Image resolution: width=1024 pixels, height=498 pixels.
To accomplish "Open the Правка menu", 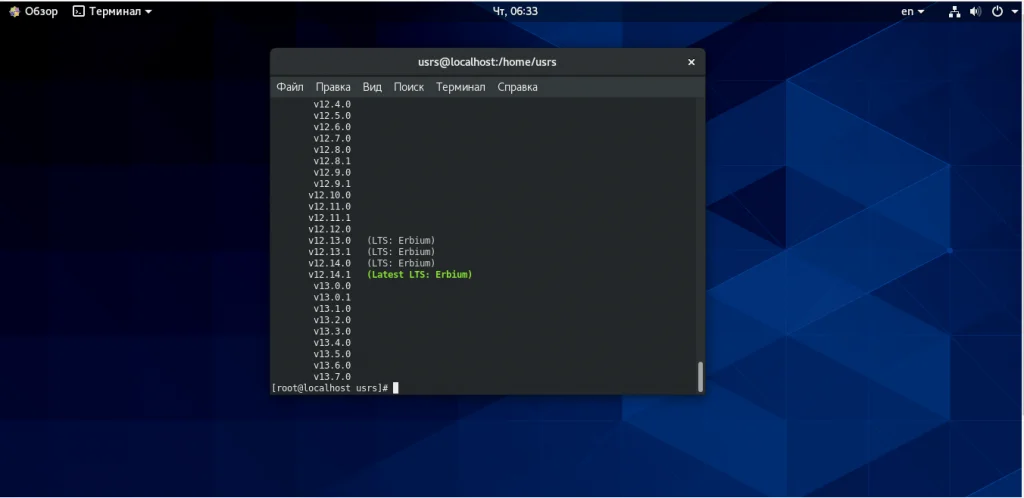I will [x=333, y=87].
